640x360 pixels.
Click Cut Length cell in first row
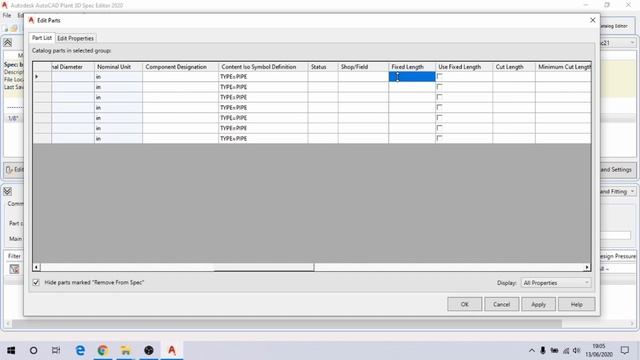pos(514,77)
